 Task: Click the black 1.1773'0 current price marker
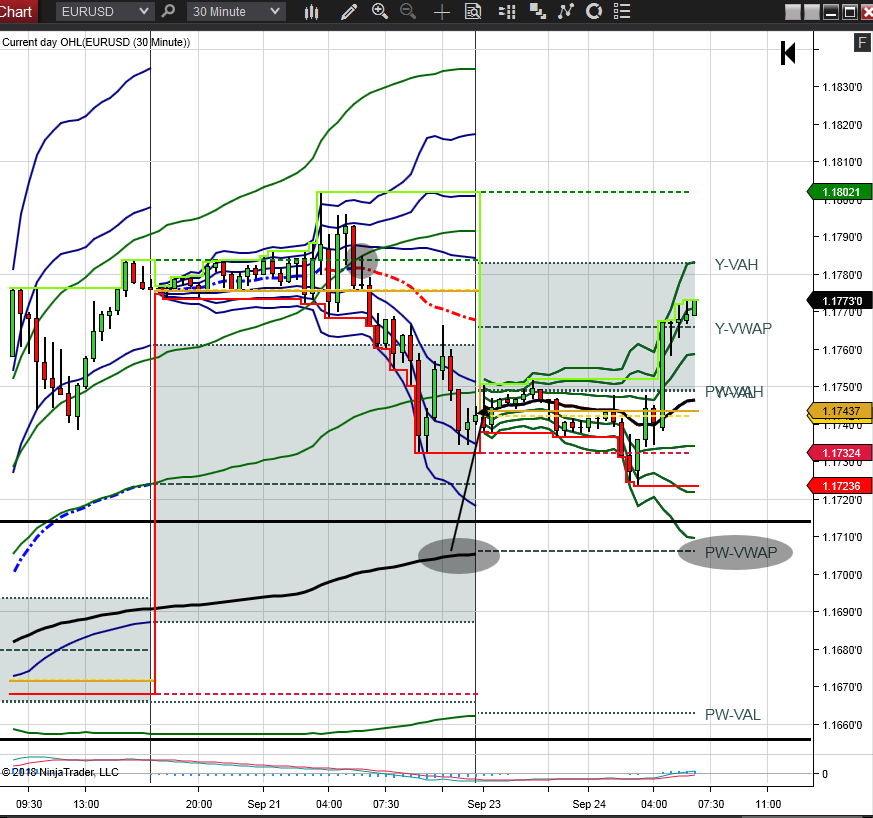coord(840,301)
